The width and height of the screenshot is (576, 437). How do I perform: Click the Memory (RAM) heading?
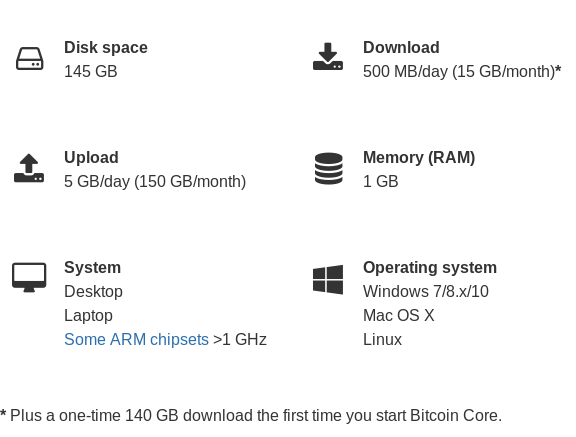point(419,158)
